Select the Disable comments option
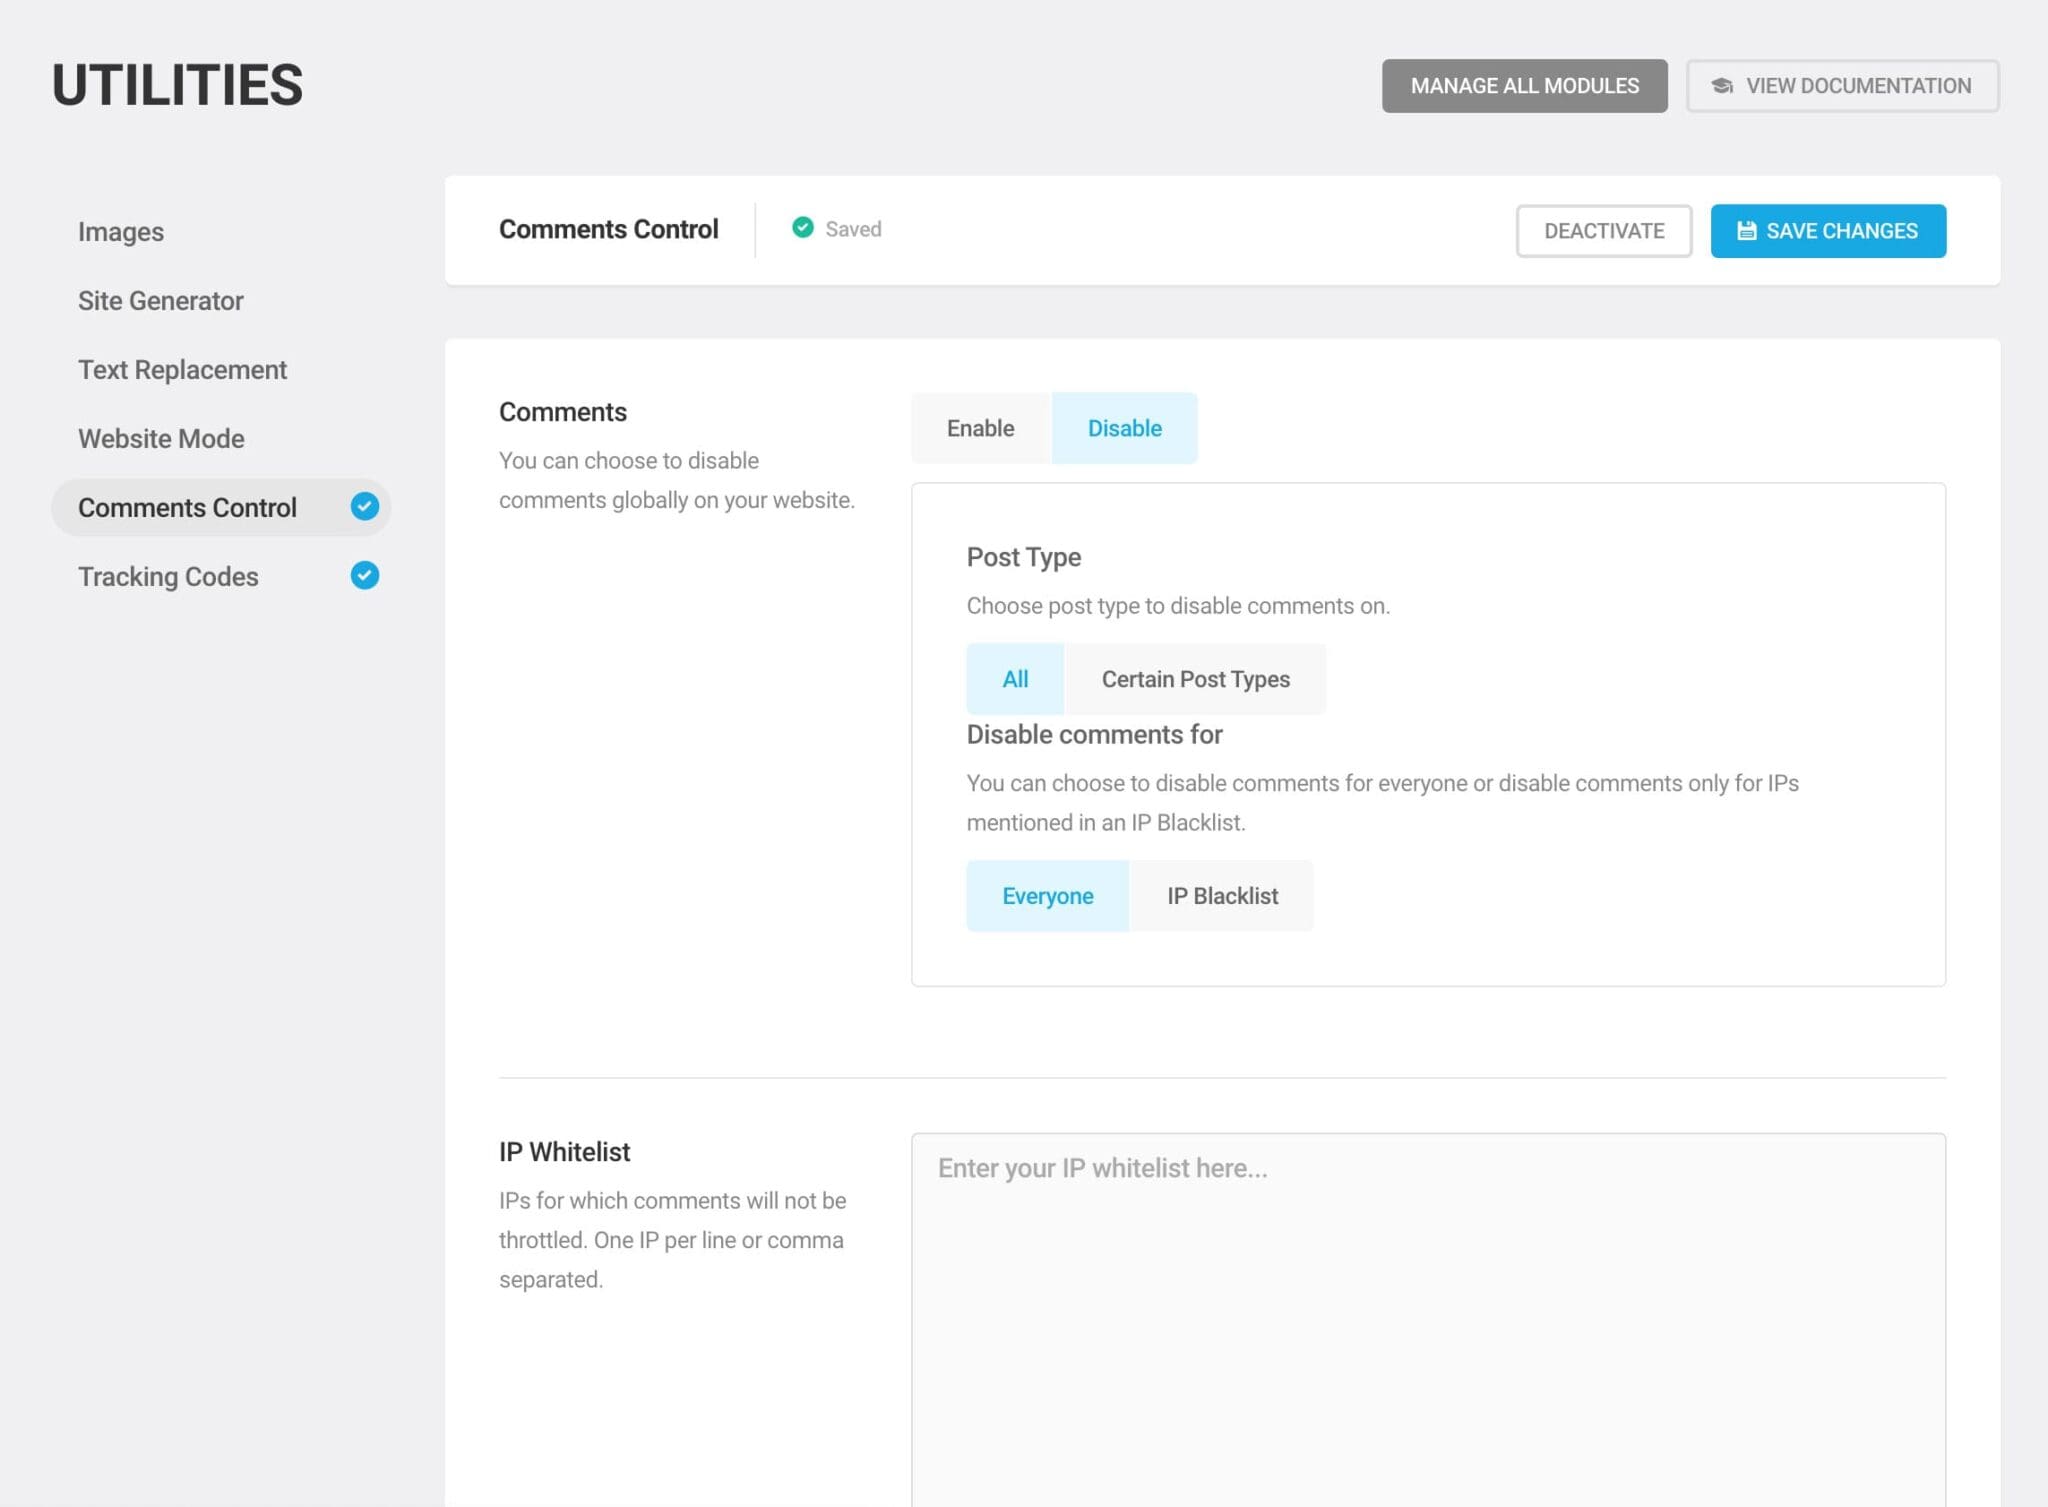Viewport: 2048px width, 1507px height. tap(1124, 428)
